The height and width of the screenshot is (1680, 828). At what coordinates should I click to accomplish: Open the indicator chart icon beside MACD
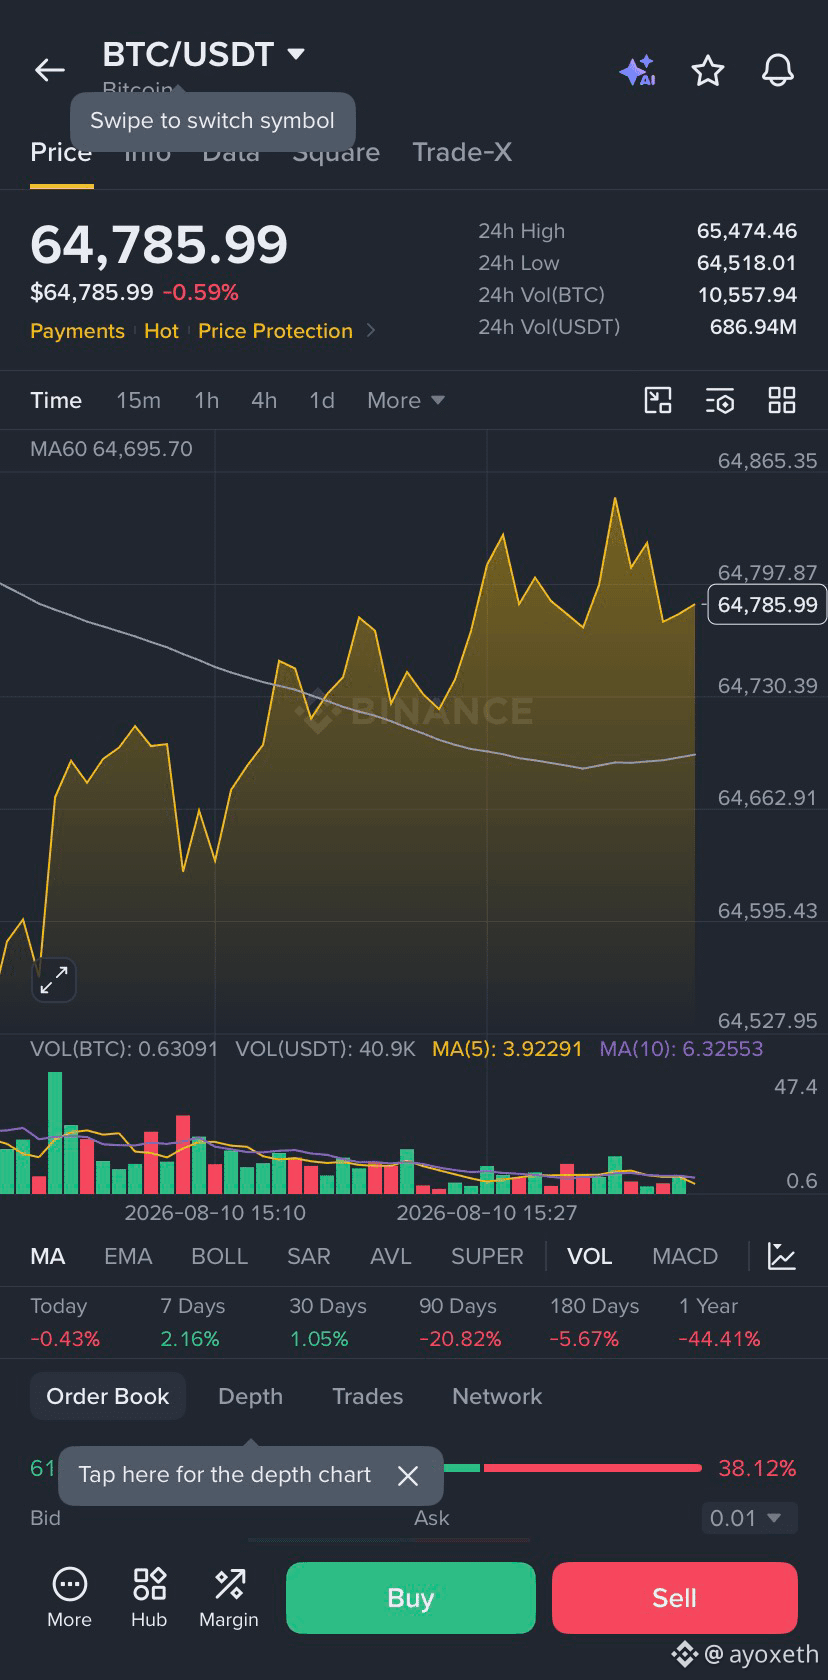point(782,1256)
